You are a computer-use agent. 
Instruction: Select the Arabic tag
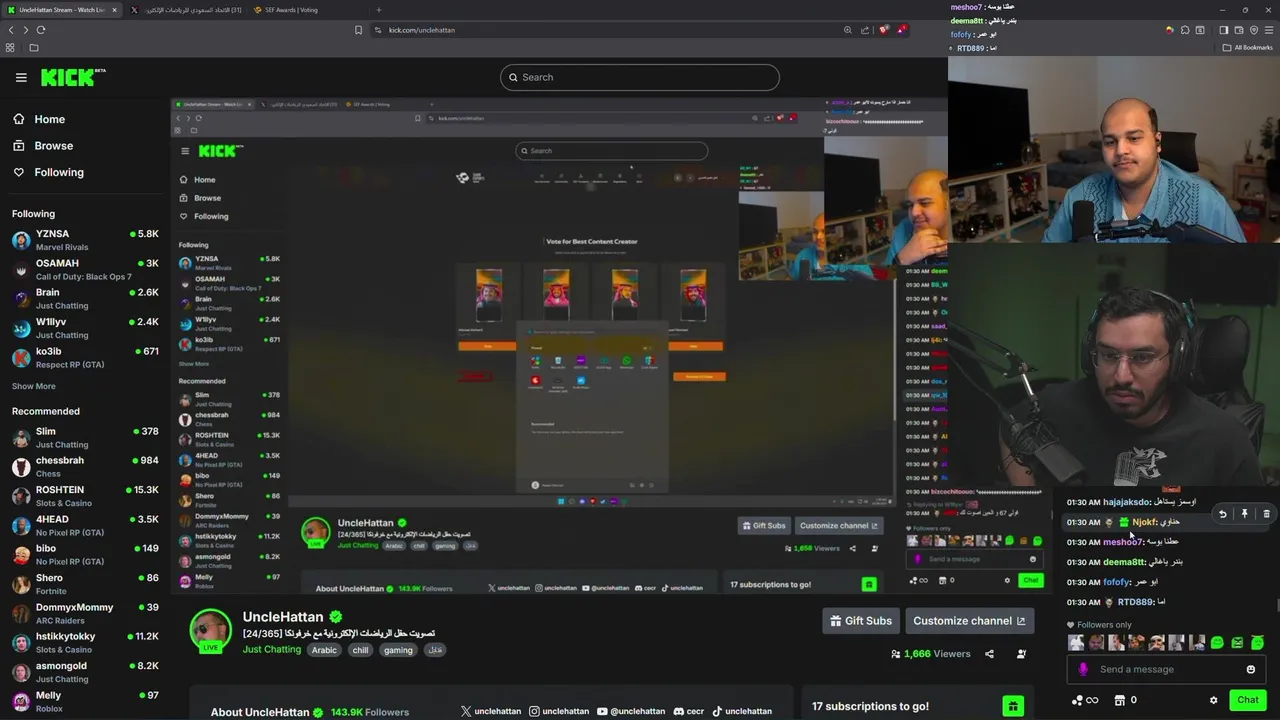click(324, 650)
